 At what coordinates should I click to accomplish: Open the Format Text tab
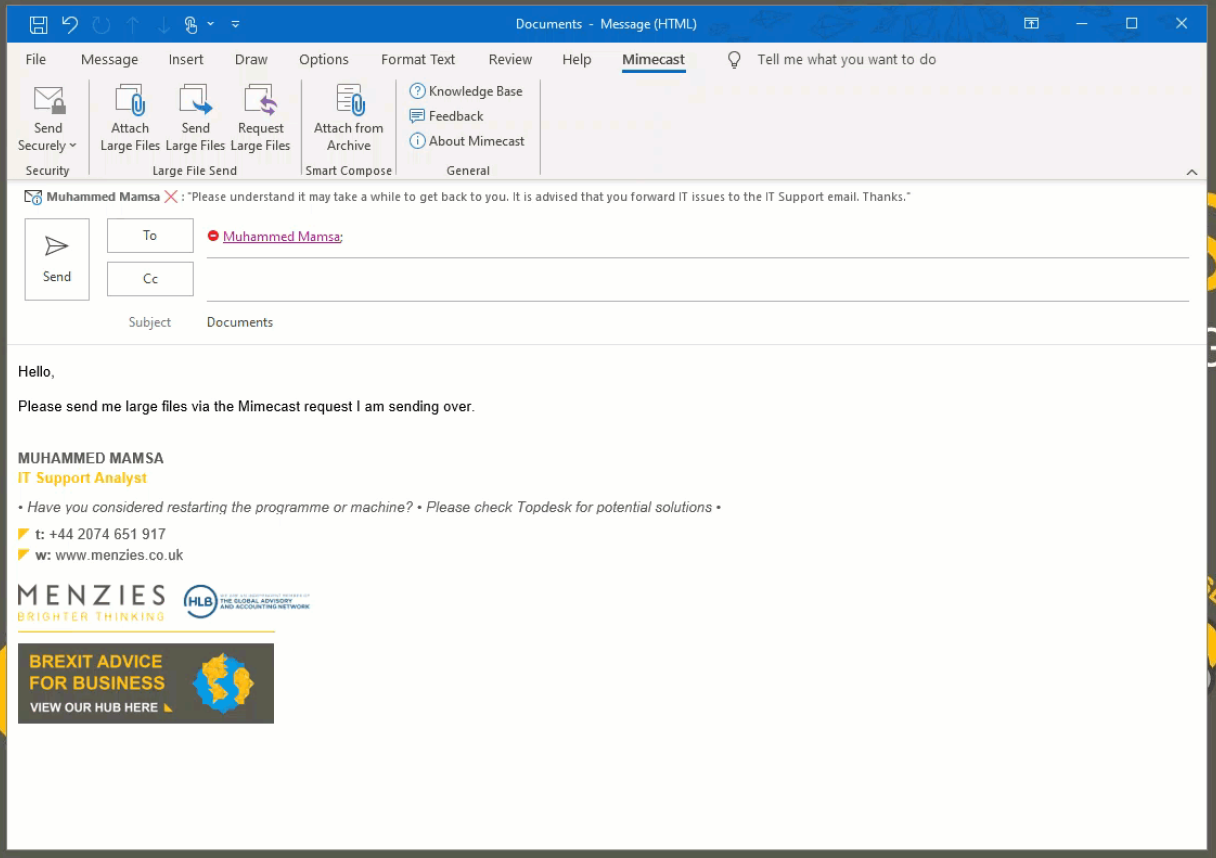[418, 60]
